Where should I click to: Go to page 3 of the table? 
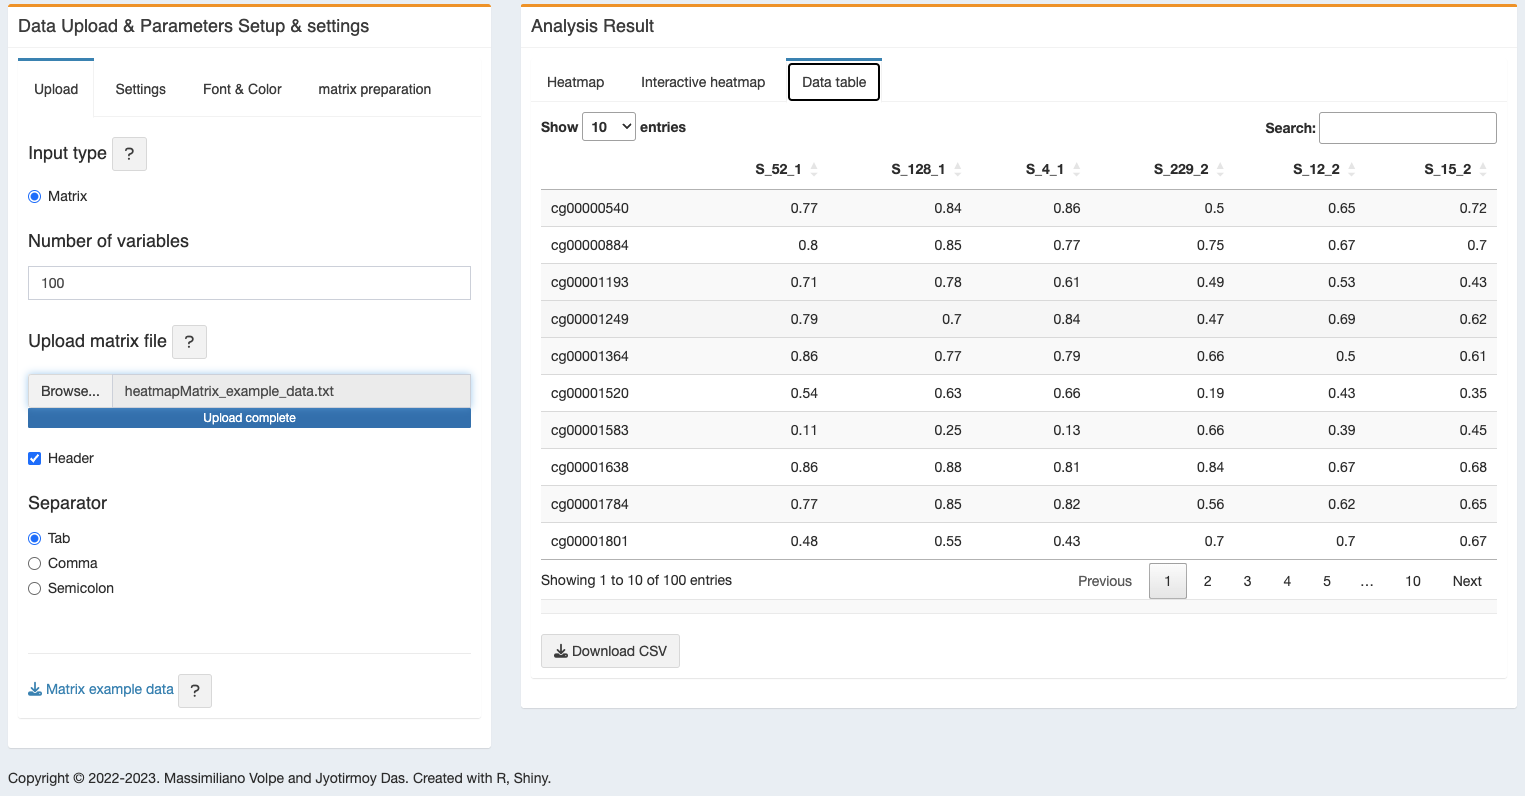click(1247, 581)
